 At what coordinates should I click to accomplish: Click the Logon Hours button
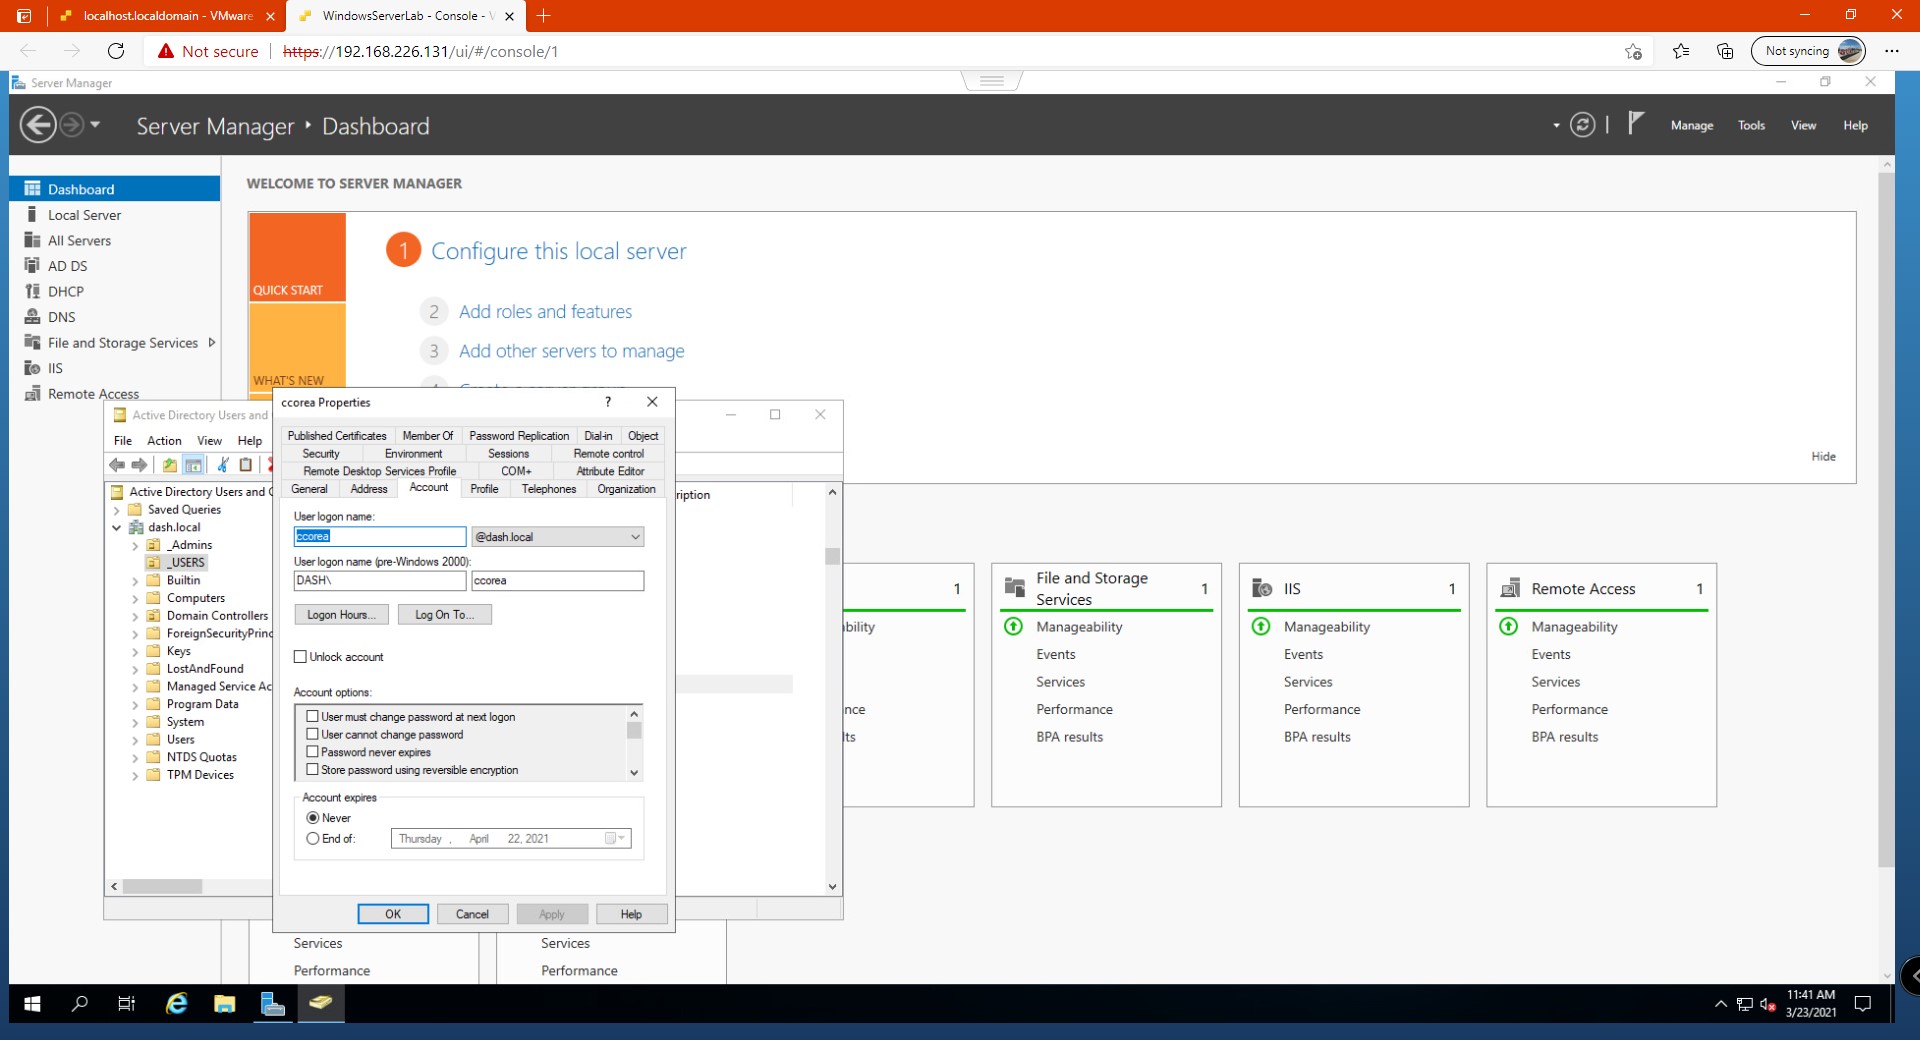point(341,615)
